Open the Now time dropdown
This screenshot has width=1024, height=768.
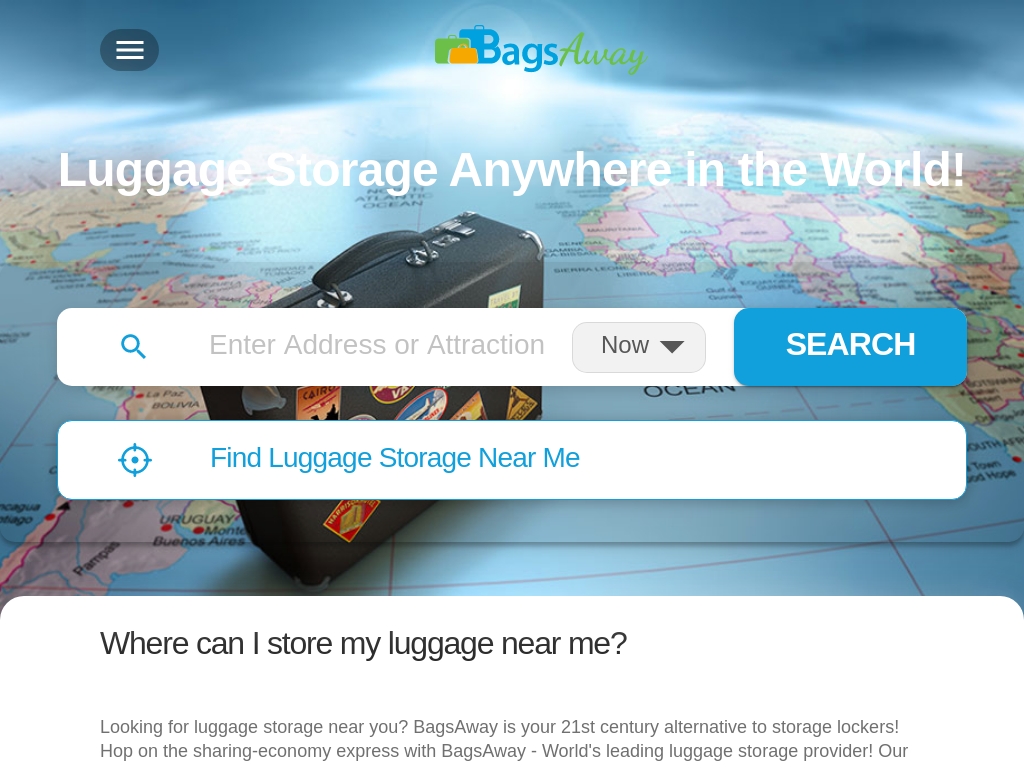639,347
